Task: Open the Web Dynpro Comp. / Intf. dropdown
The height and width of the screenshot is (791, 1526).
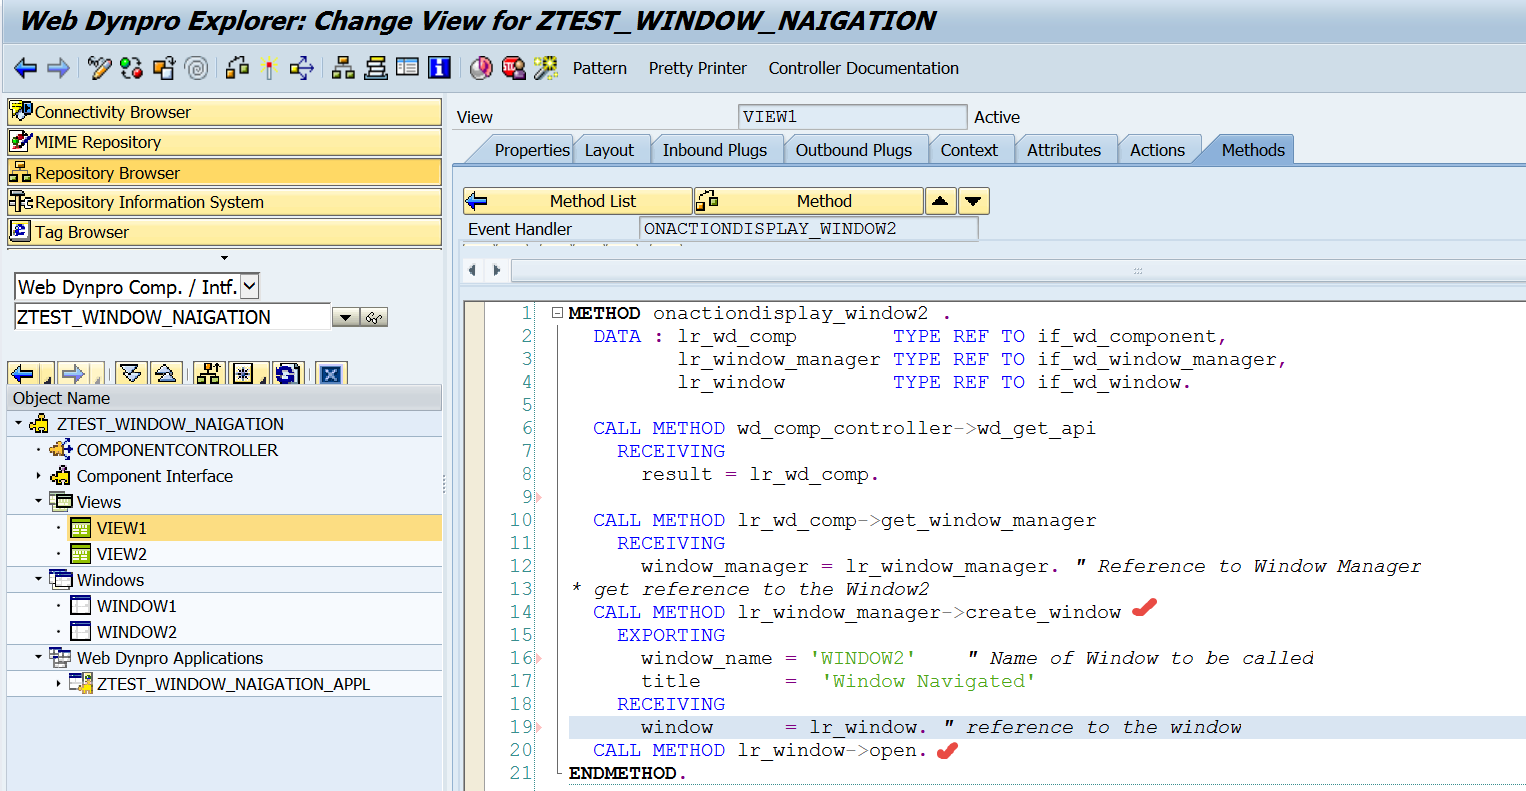Action: tap(250, 287)
